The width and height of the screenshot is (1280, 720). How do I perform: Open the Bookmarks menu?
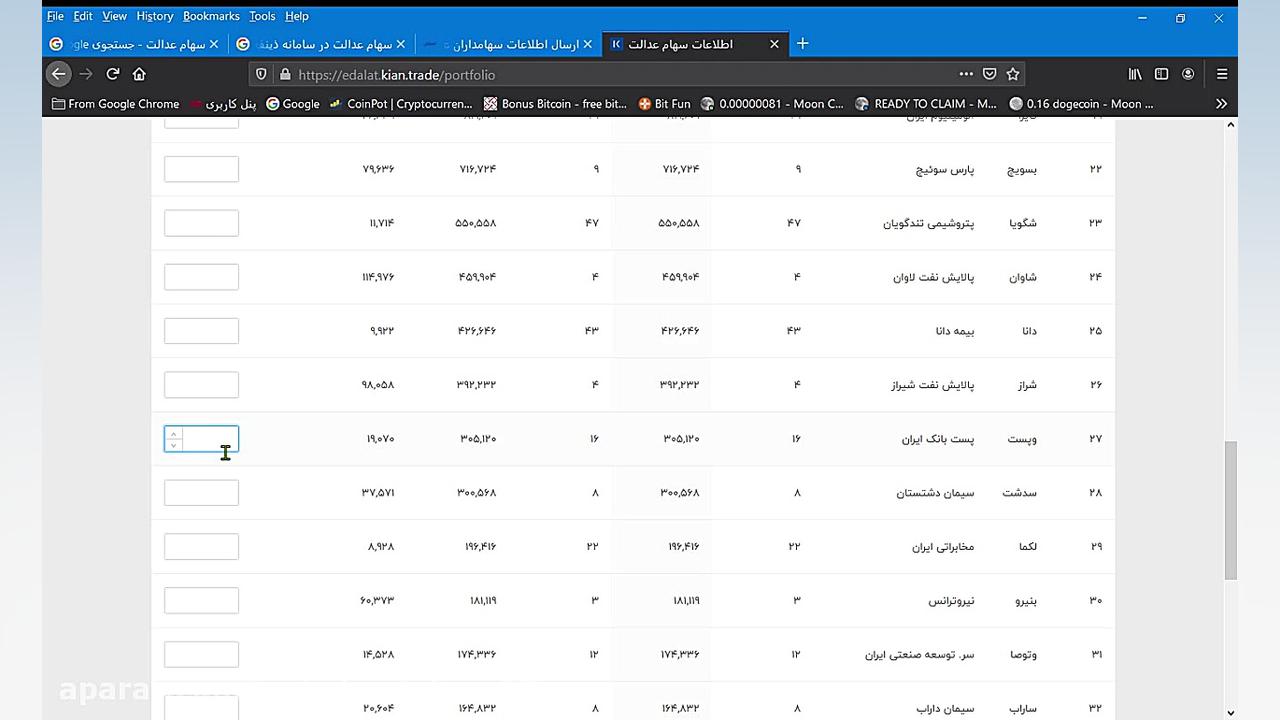(211, 16)
